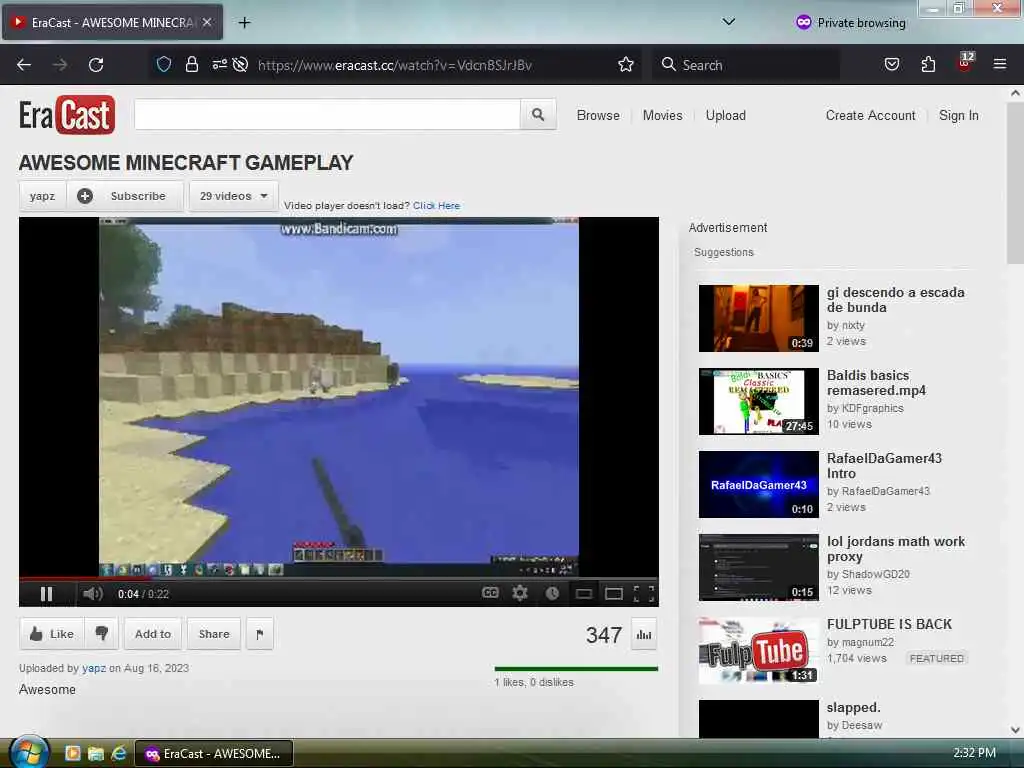The height and width of the screenshot is (768, 1024).
Task: Toggle closed captions CC button
Action: coord(490,593)
